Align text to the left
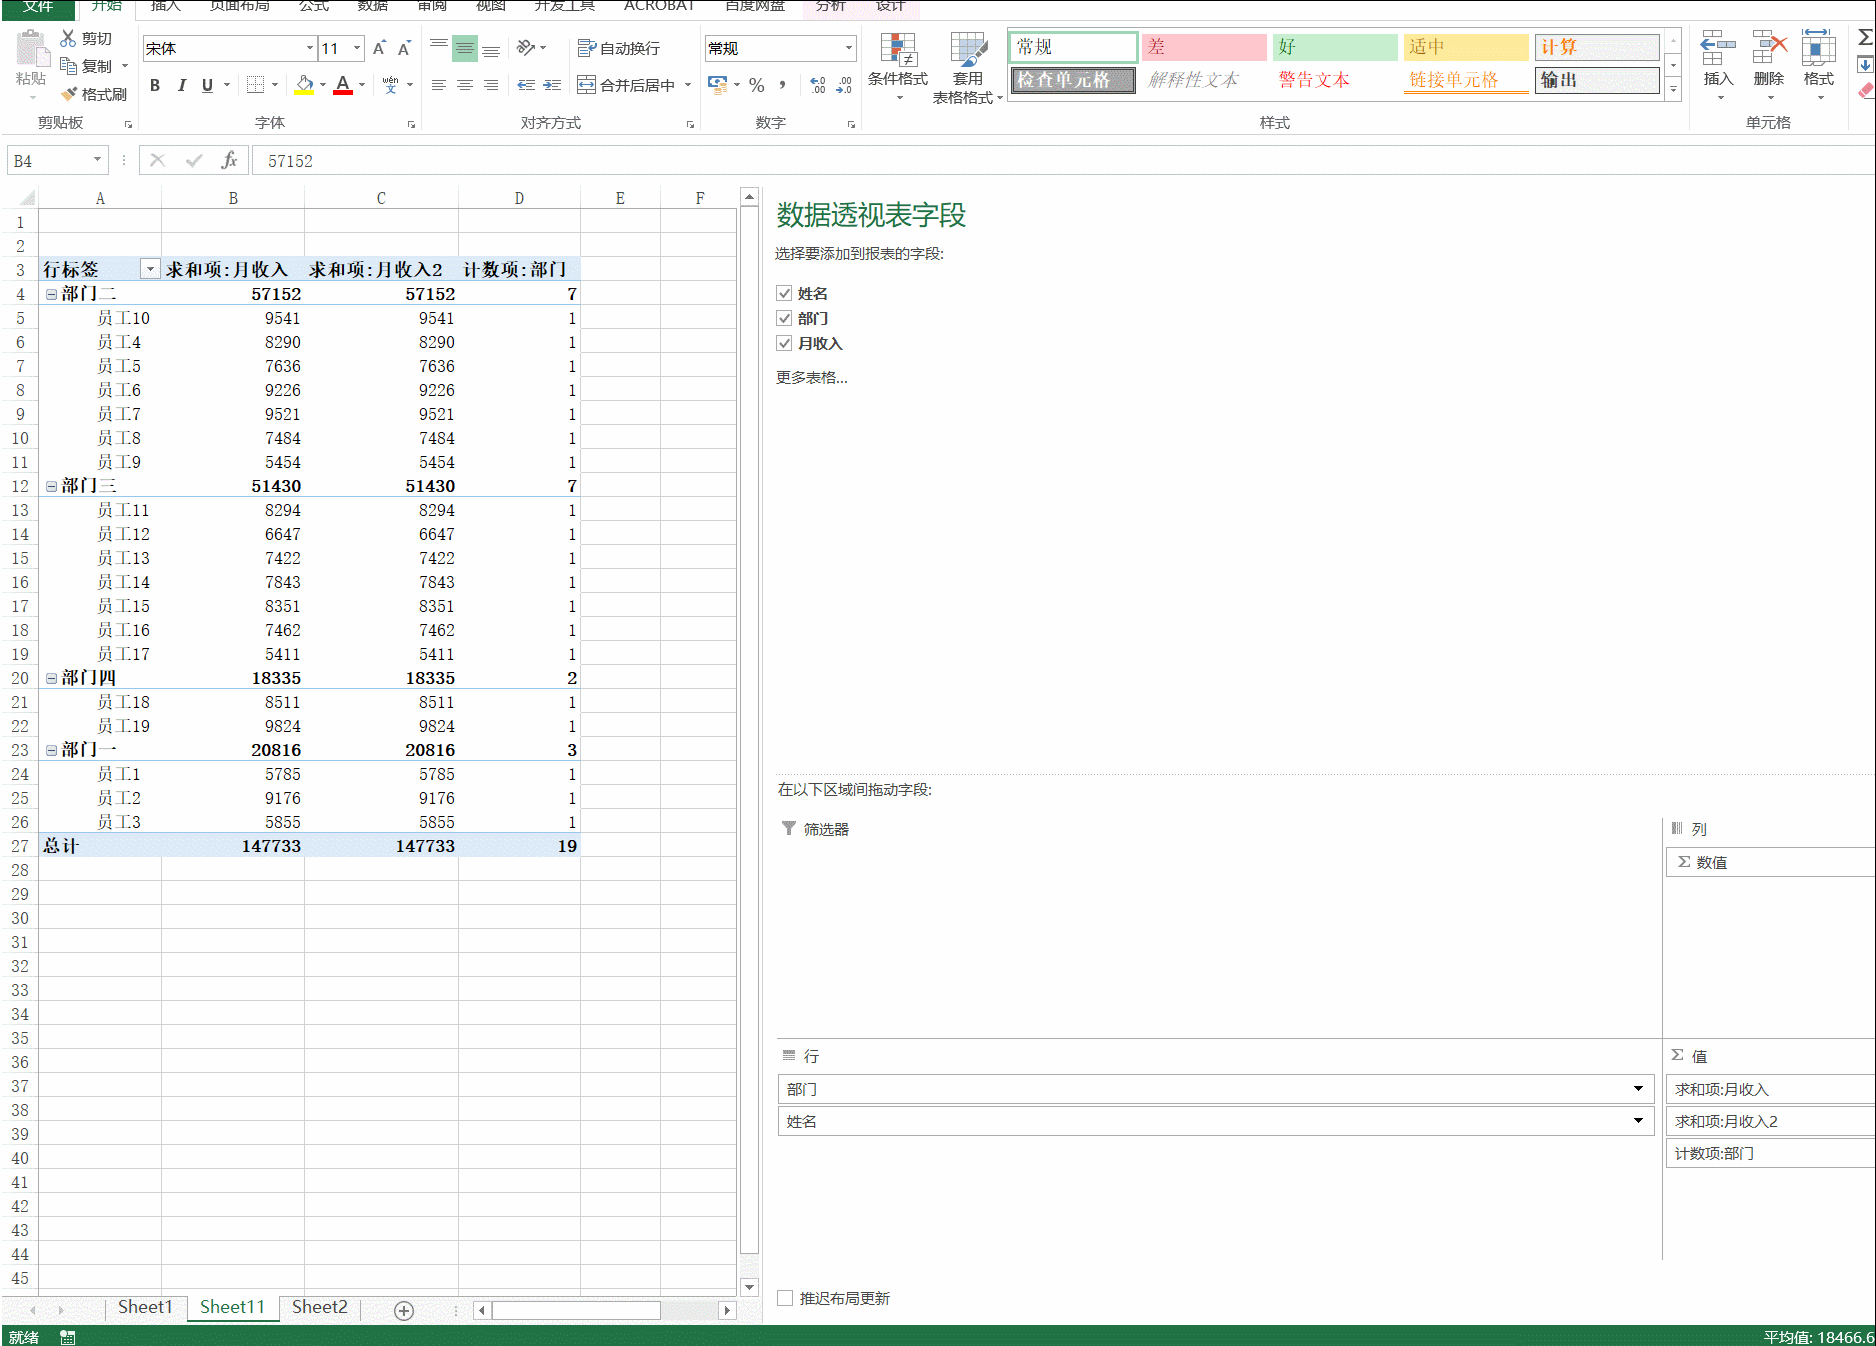1876x1346 pixels. click(x=439, y=85)
